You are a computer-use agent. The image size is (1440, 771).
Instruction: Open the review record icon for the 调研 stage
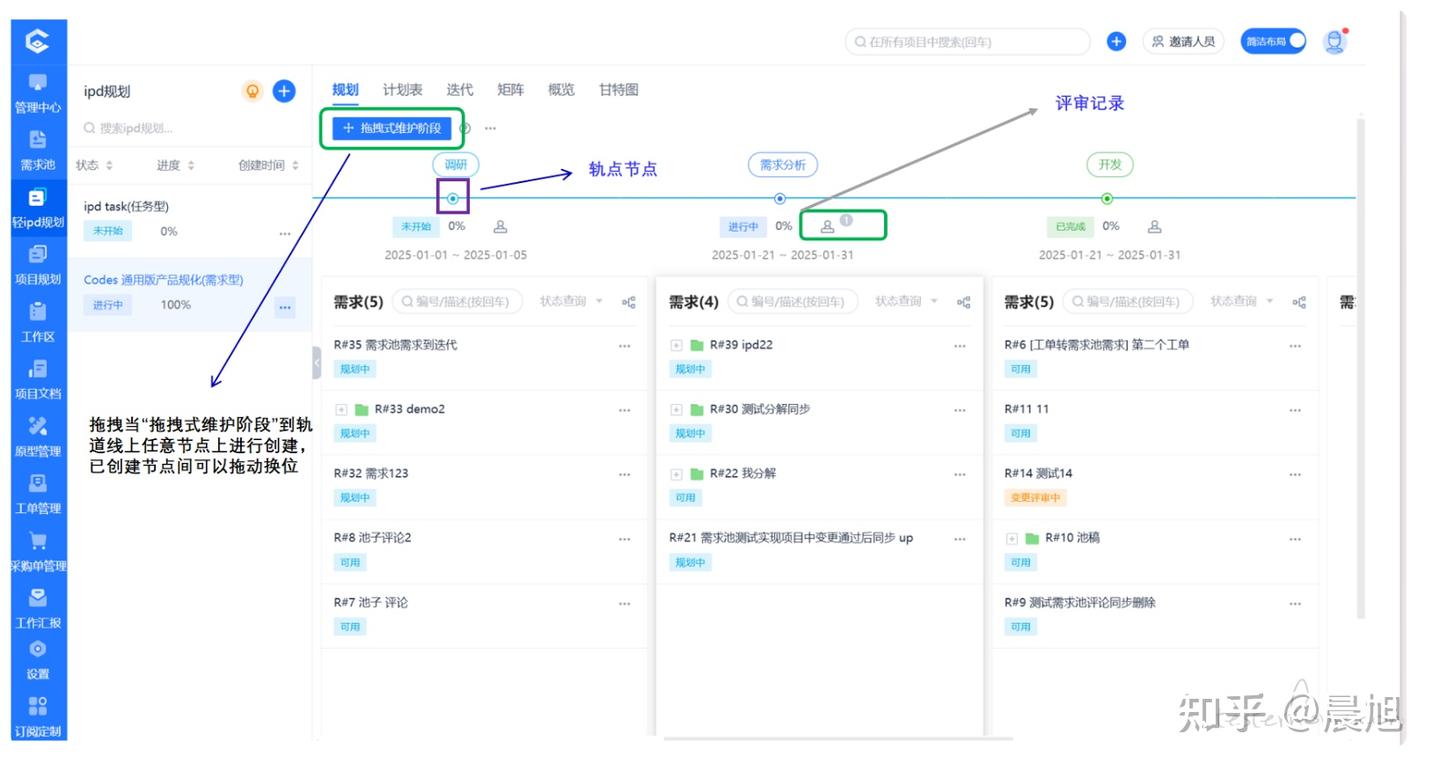501,227
